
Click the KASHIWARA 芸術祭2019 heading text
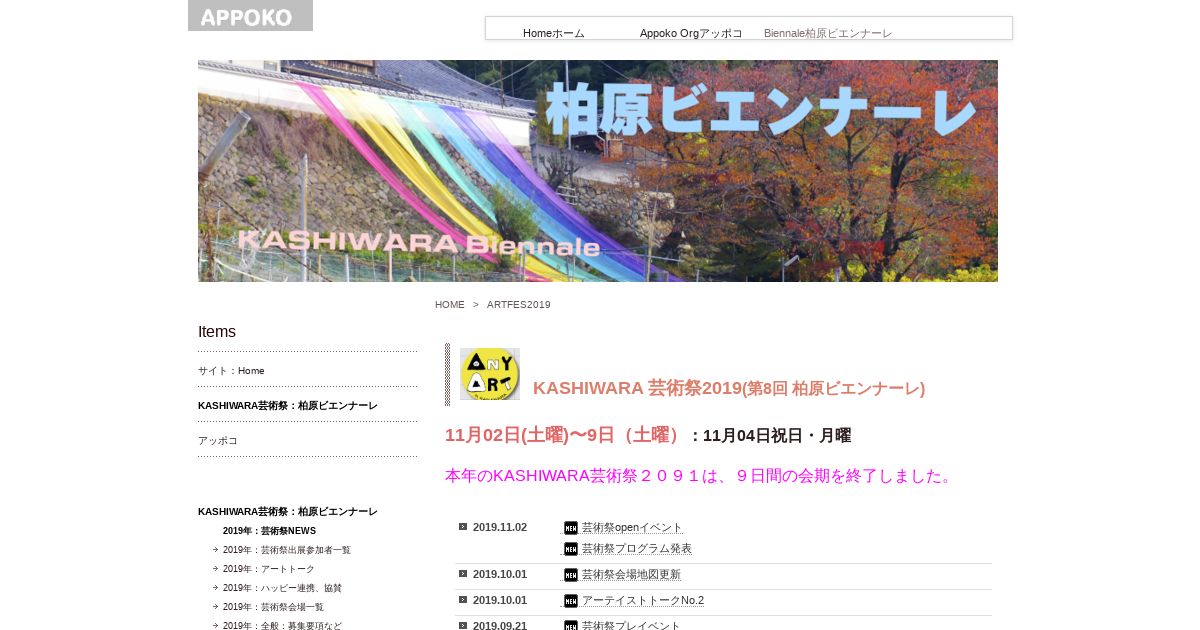[x=729, y=388]
